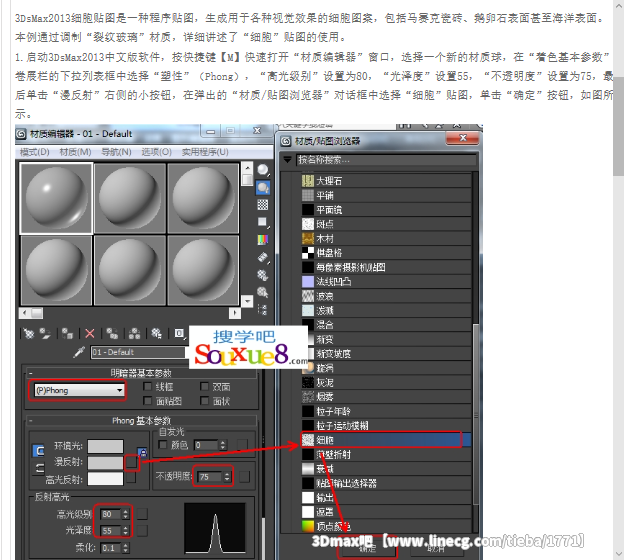Select the first material sample sphere
This screenshot has height=560, width=624.
pyautogui.click(x=56, y=198)
